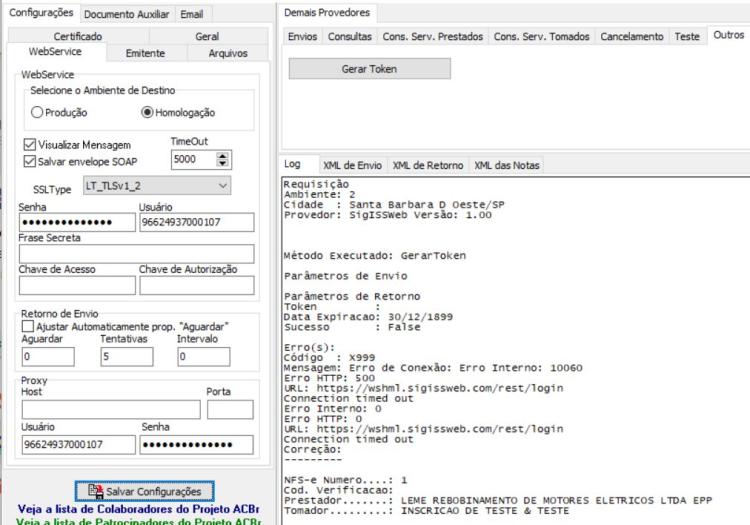Show the XML de Envio tab
Viewport: 750px width, 525px height.
click(x=353, y=165)
